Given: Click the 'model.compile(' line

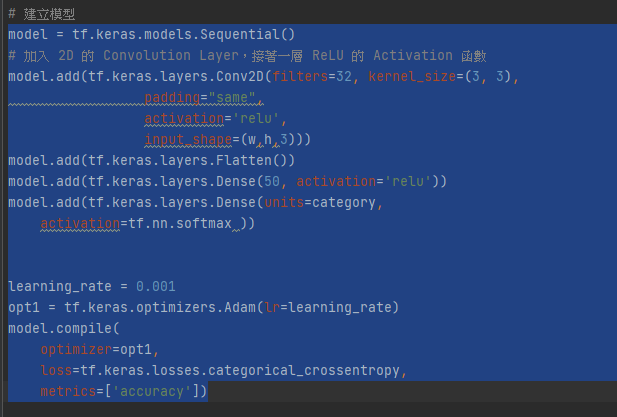Looking at the screenshot, I should (x=63, y=328).
